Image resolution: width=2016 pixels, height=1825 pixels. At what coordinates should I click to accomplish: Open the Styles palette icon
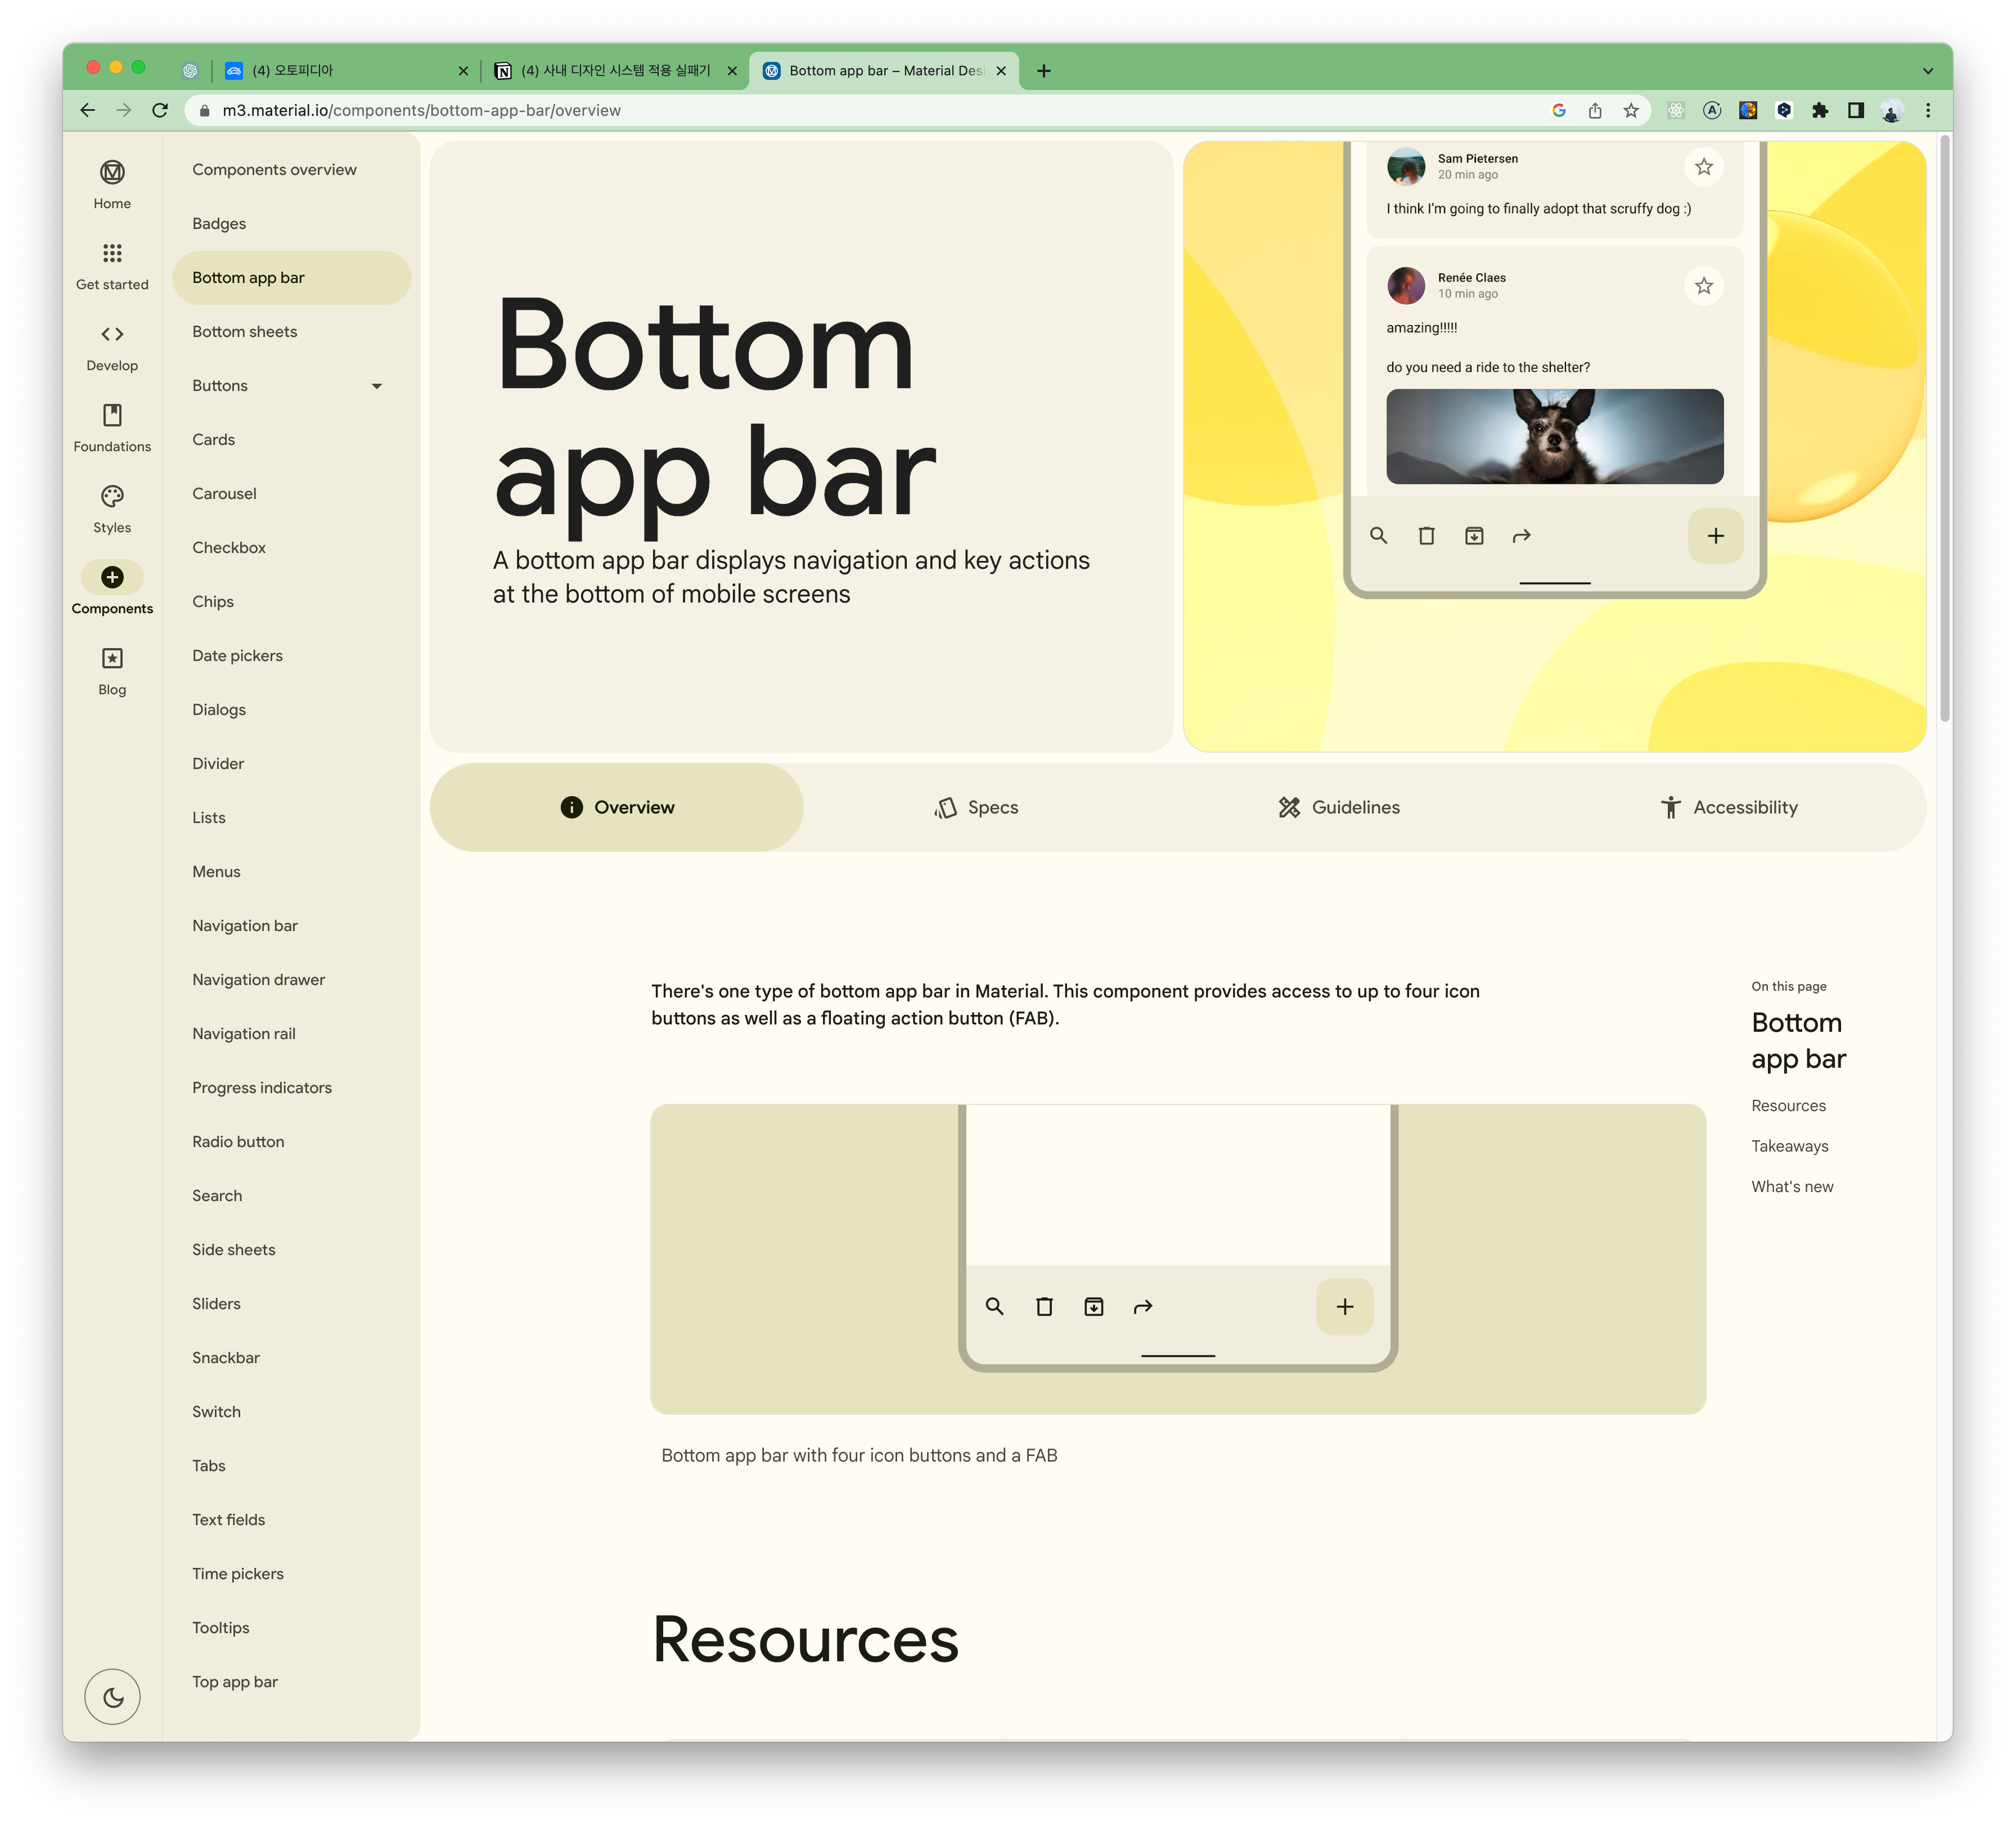pos(112,496)
